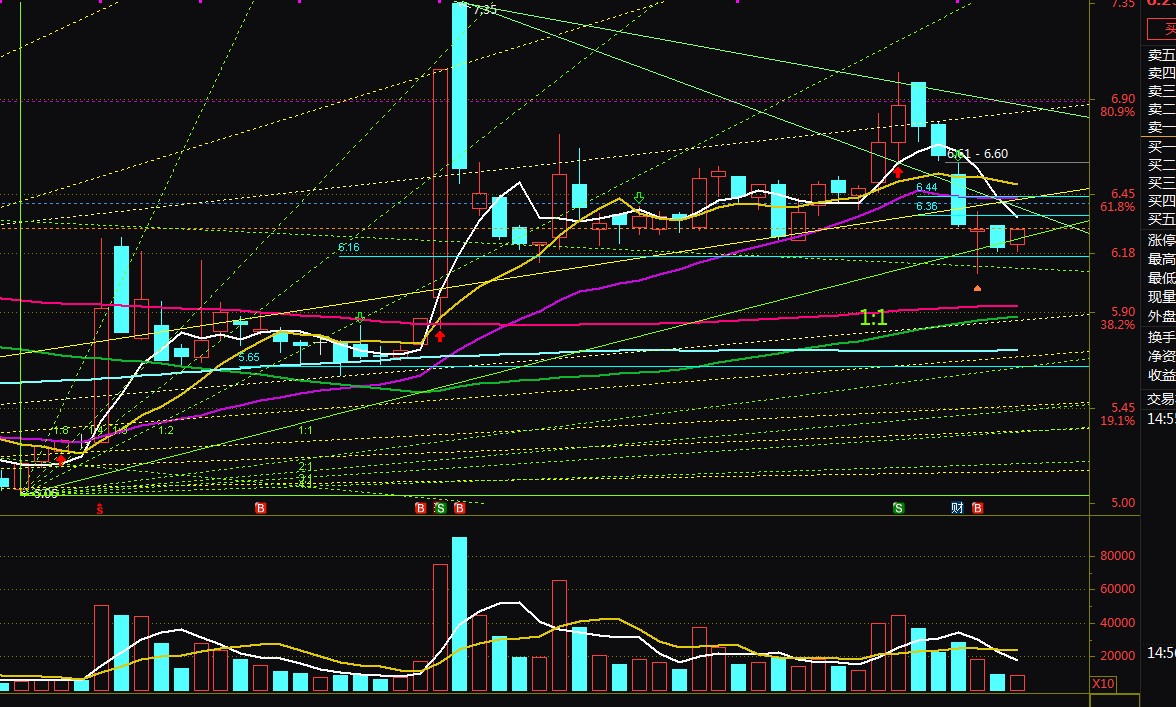1176x707 pixels.
Task: Select the 买三 bid level row
Action: click(1161, 182)
